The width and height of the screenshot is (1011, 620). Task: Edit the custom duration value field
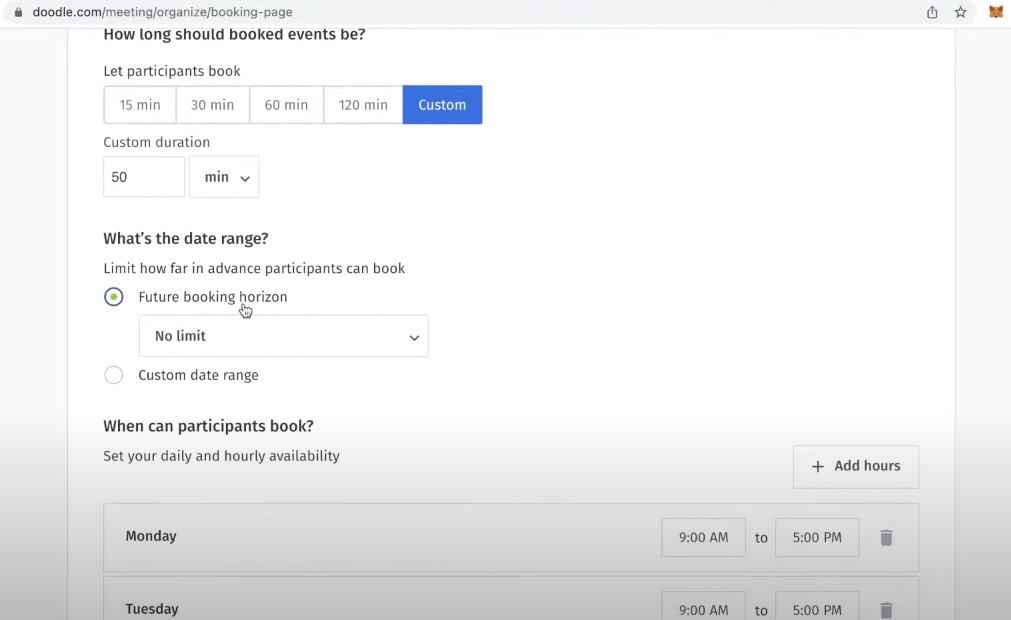pos(144,177)
